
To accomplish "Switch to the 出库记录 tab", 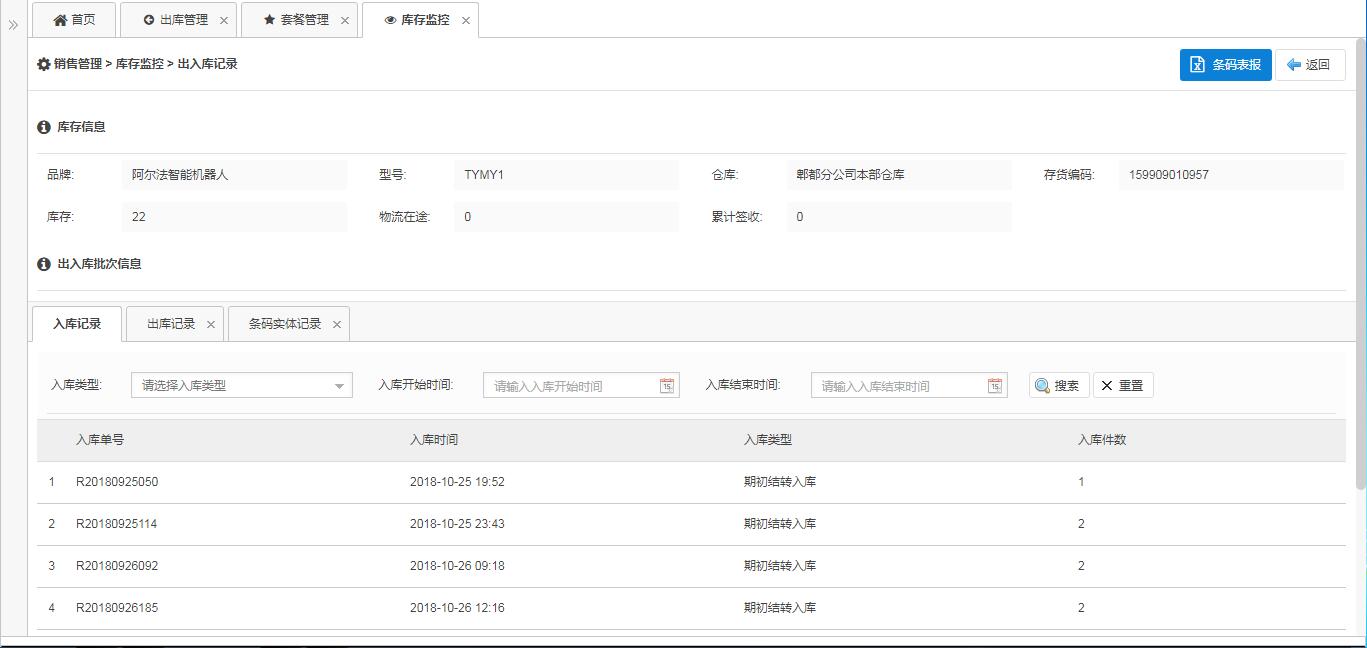I will (x=171, y=324).
